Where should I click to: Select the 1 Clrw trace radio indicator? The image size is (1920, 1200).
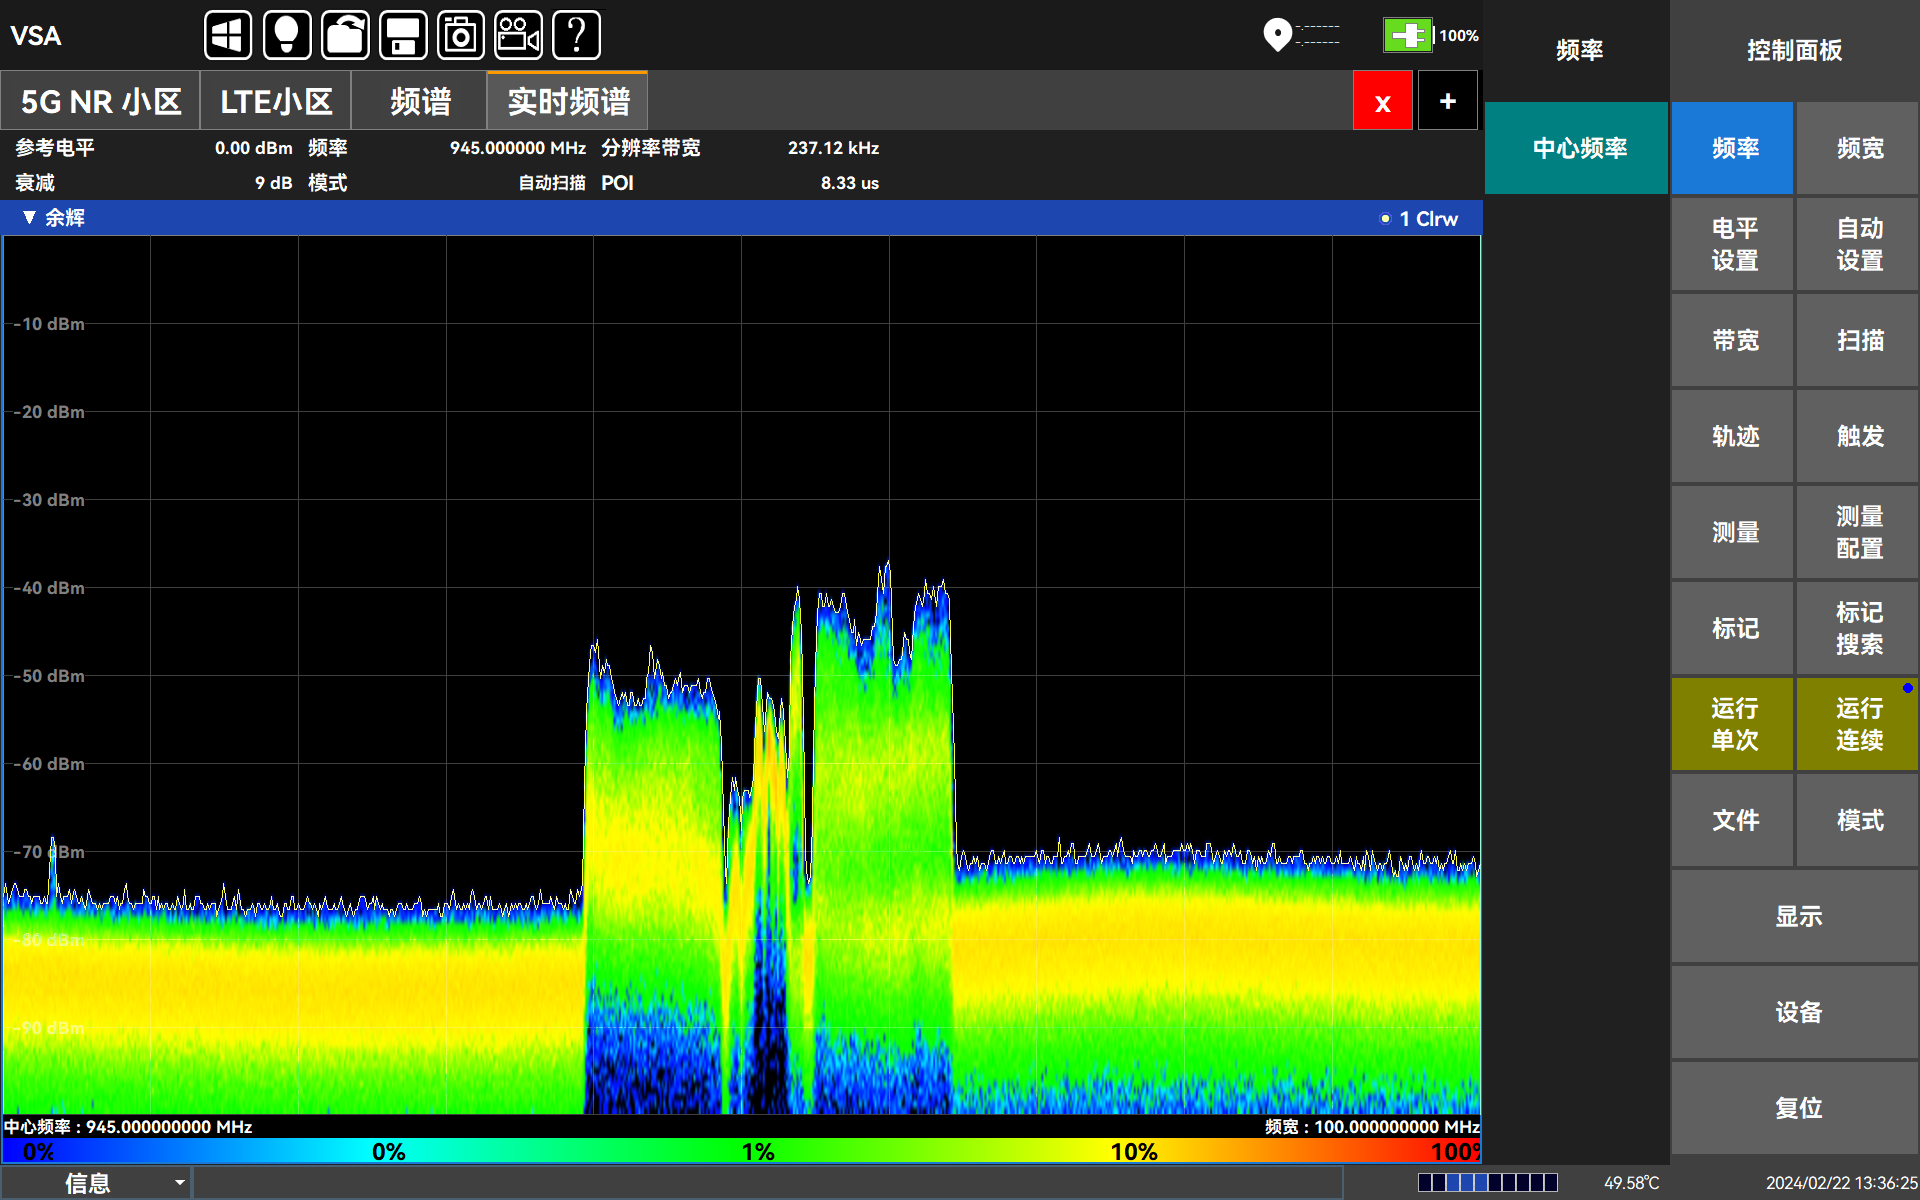[x=1385, y=219]
